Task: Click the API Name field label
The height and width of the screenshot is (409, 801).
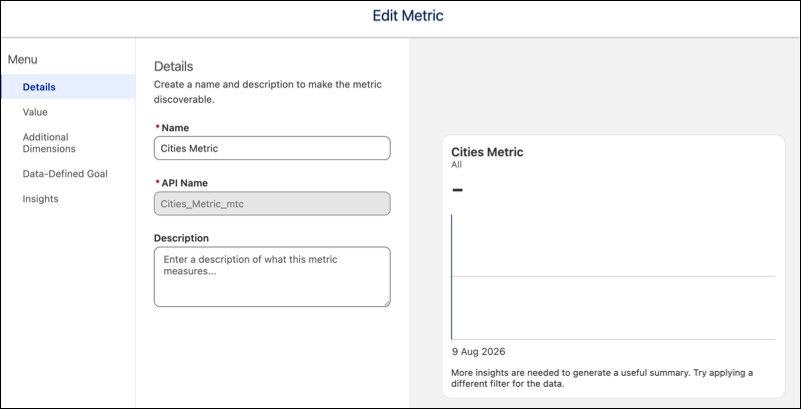Action: [x=184, y=183]
